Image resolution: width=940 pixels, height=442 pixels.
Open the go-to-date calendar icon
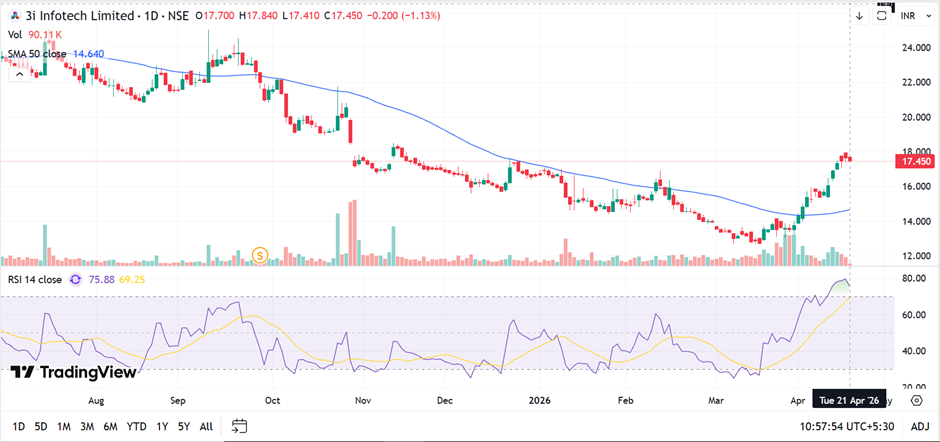(239, 426)
